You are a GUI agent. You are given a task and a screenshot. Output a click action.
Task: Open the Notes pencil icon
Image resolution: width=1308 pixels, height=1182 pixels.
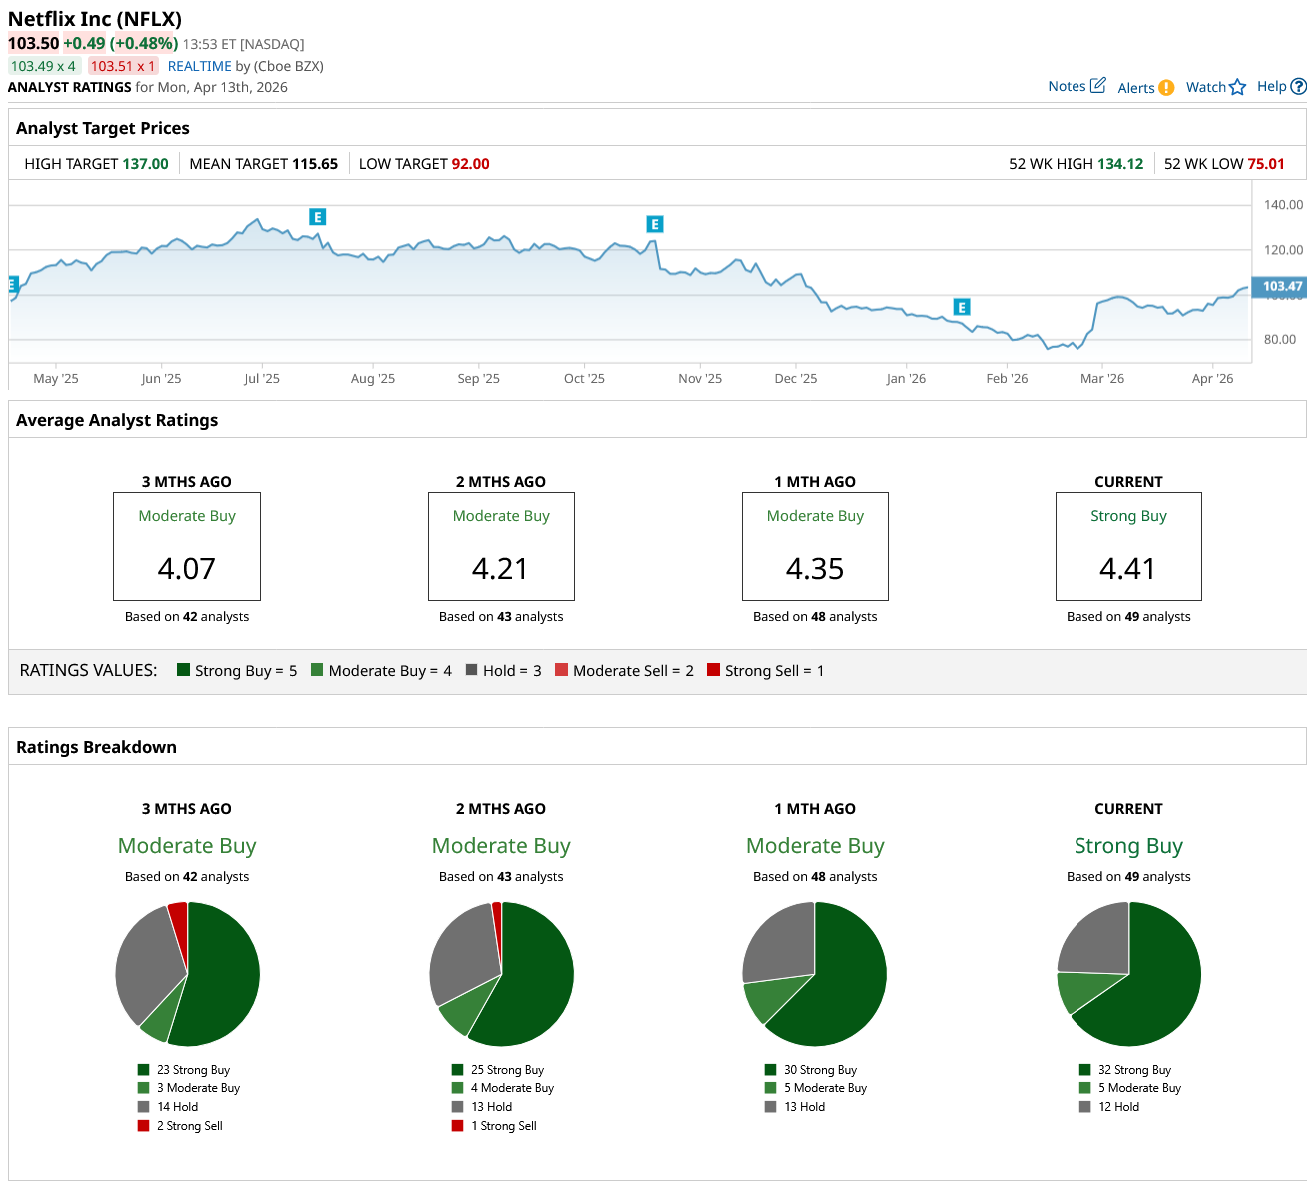[x=1097, y=86]
